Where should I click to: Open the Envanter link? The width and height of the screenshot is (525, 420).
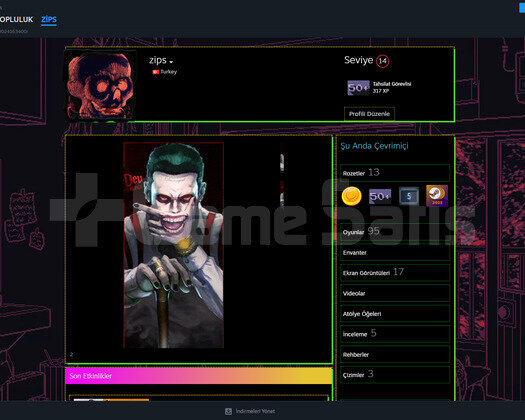coord(395,253)
